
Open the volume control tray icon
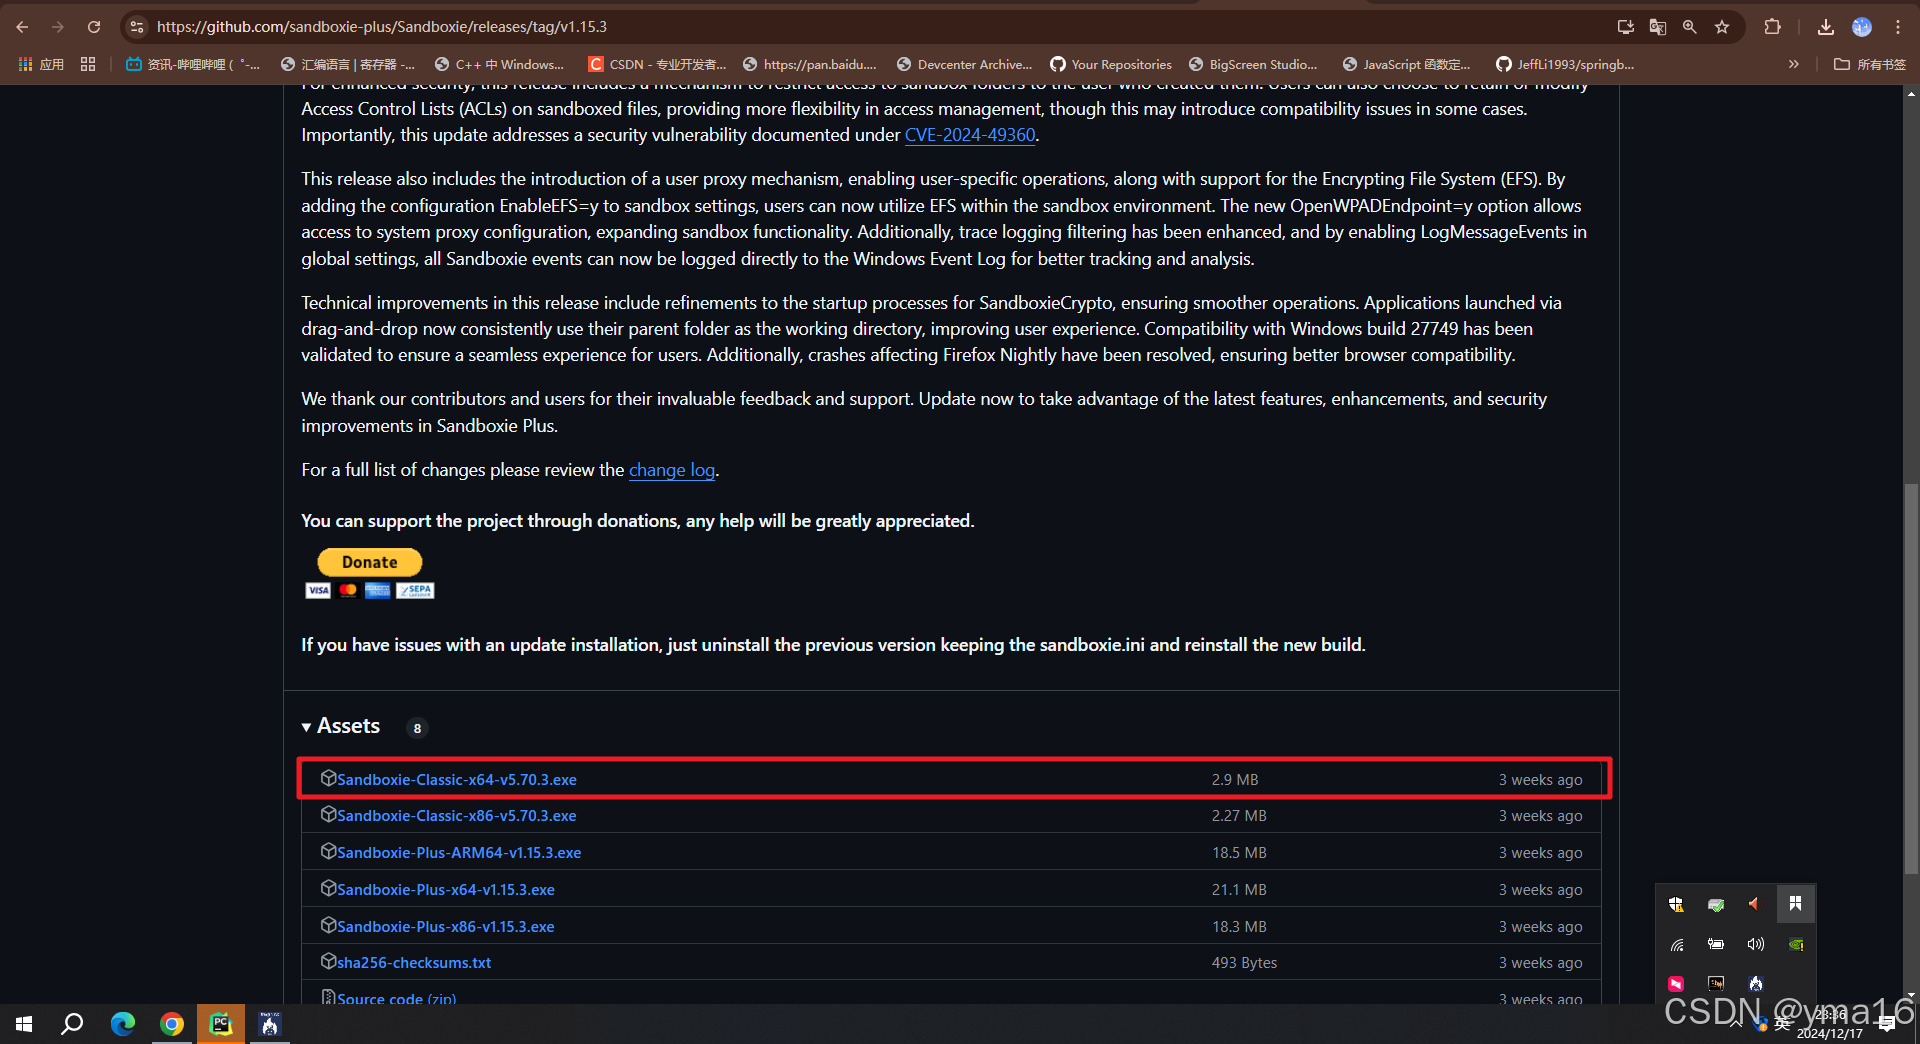(x=1755, y=944)
